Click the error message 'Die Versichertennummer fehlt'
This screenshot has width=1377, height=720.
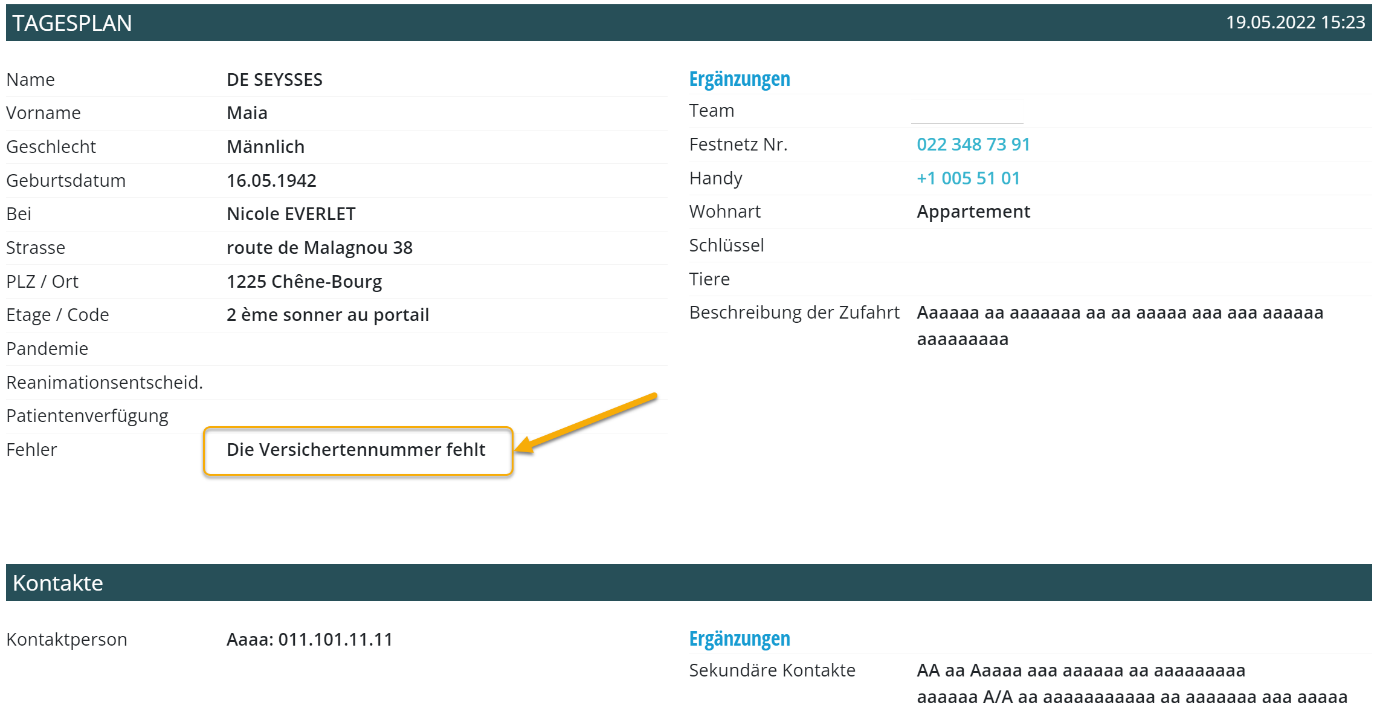pyautogui.click(x=356, y=451)
